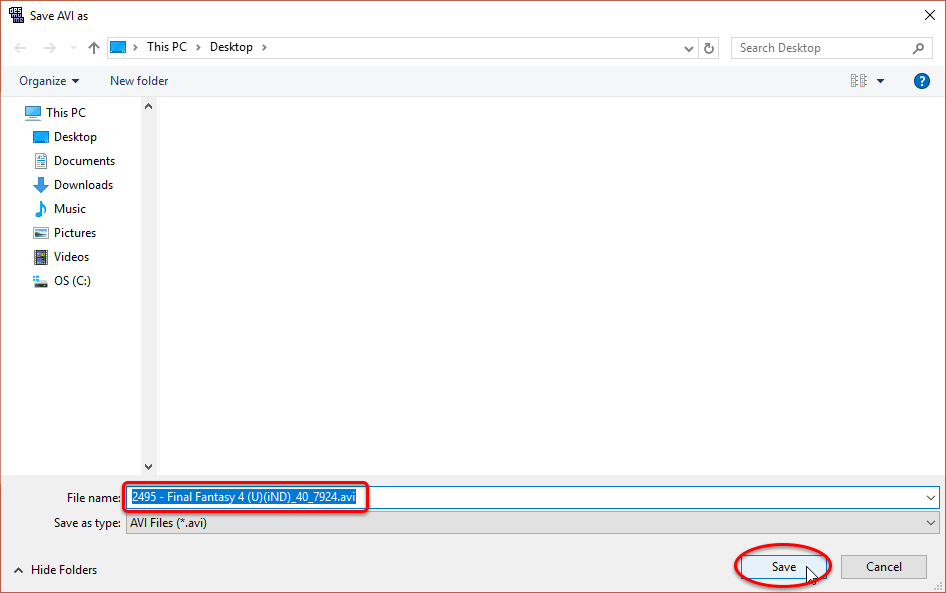Image resolution: width=946 pixels, height=593 pixels.
Task: Open the Organize menu
Action: tap(49, 81)
